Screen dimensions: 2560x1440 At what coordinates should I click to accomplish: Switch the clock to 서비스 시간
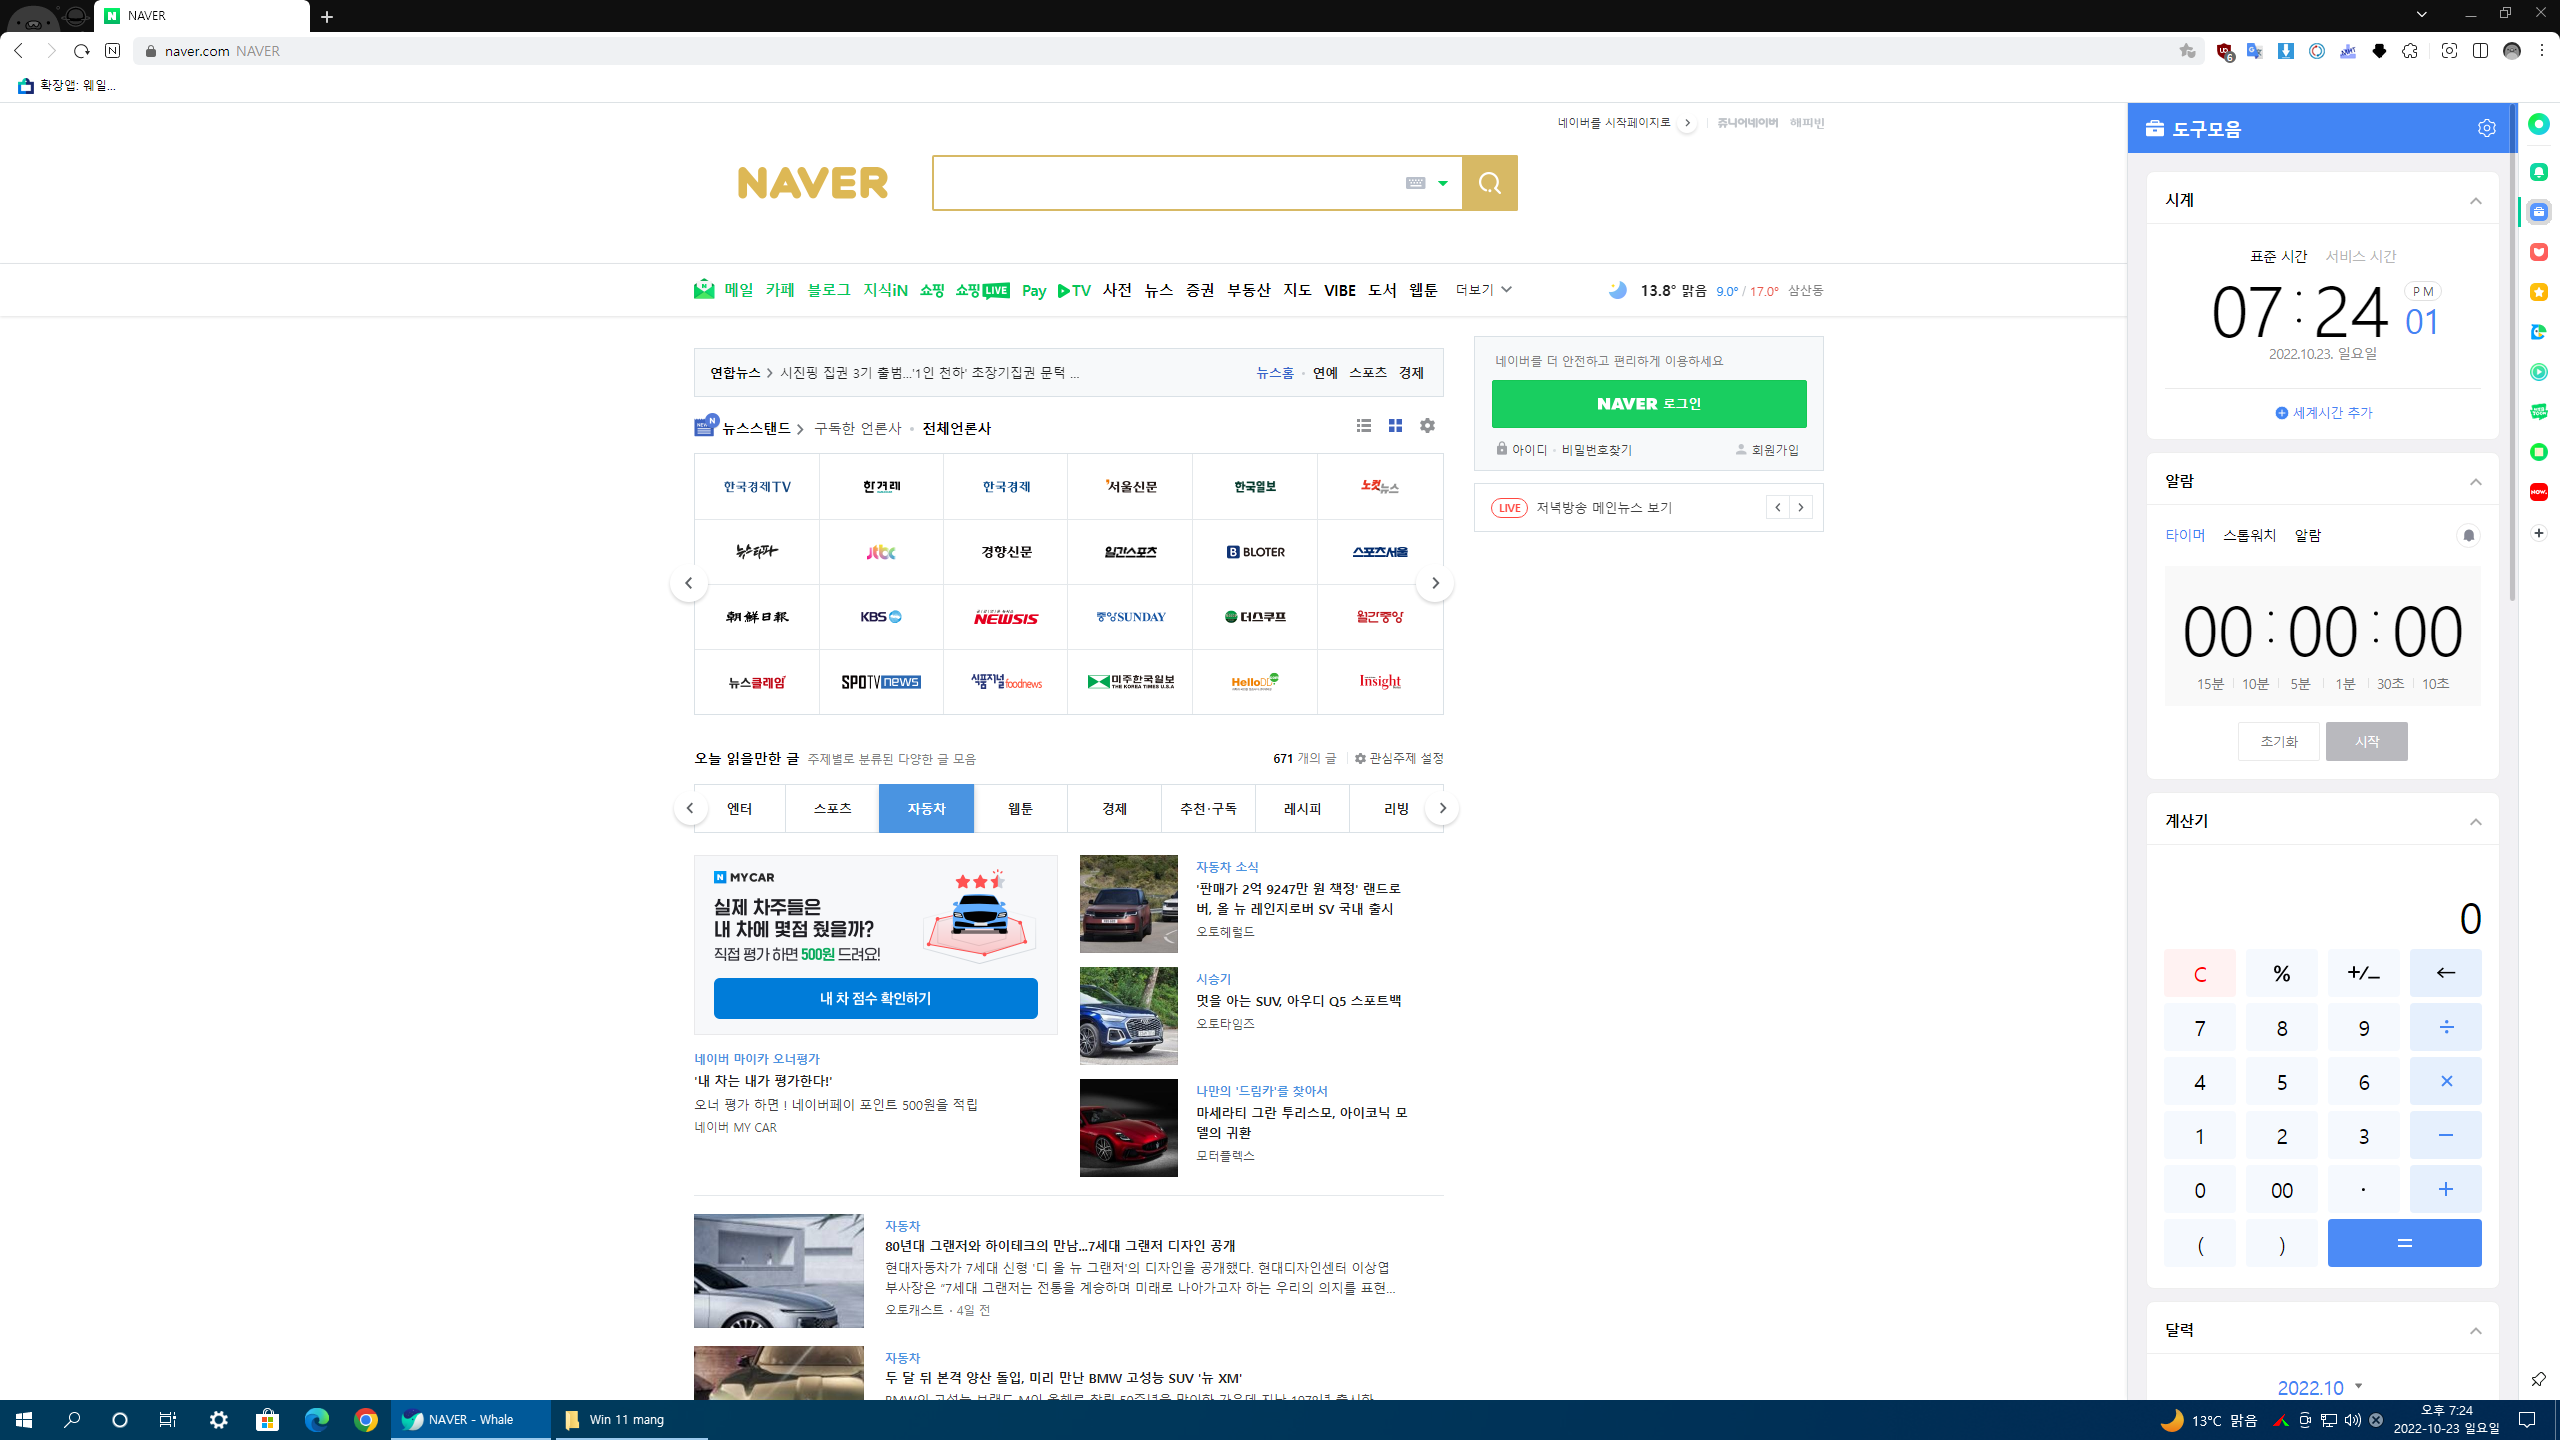[x=2360, y=256]
